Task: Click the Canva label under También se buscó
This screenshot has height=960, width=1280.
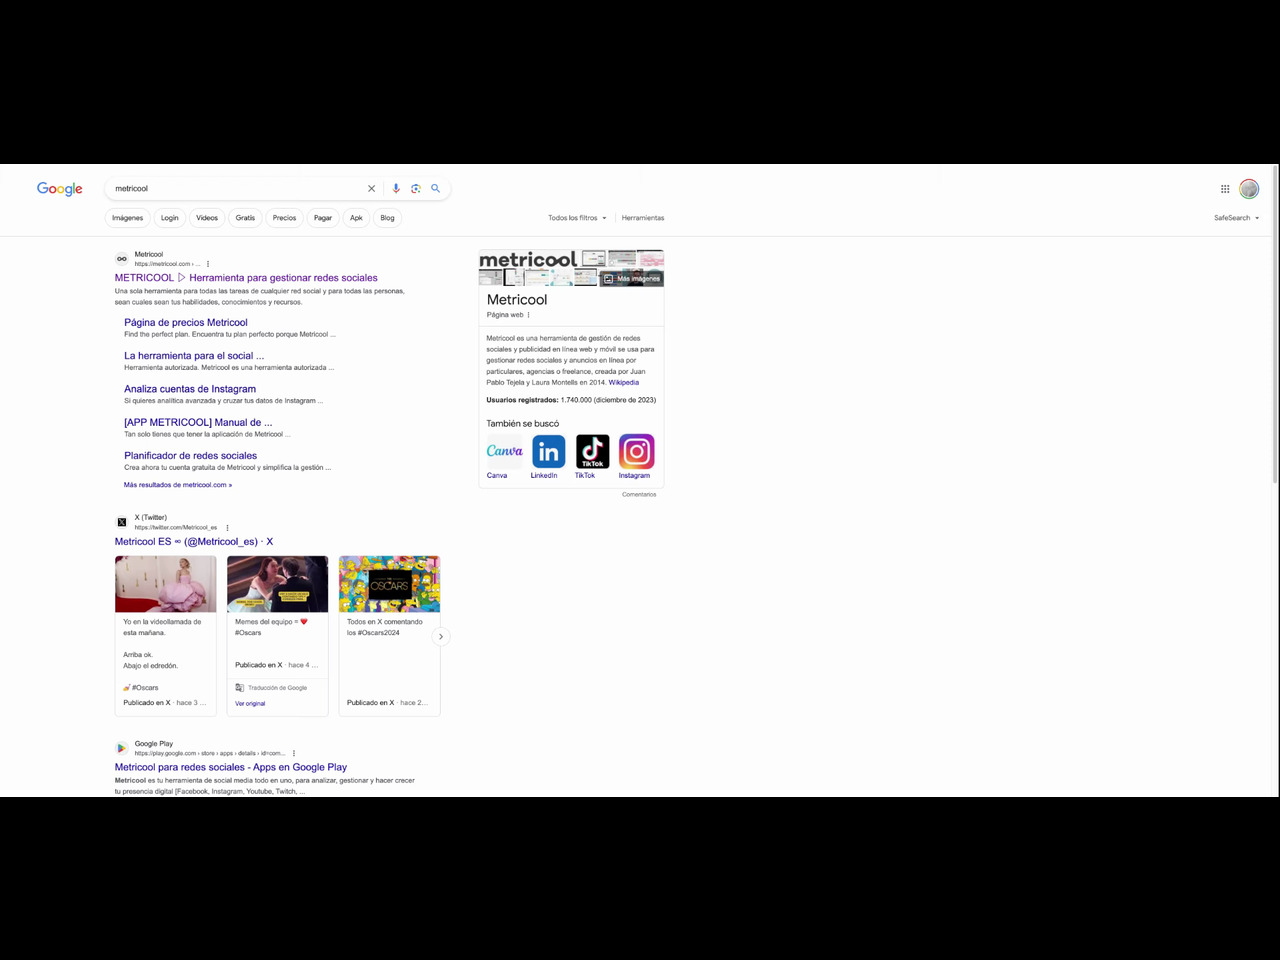Action: [x=497, y=476]
